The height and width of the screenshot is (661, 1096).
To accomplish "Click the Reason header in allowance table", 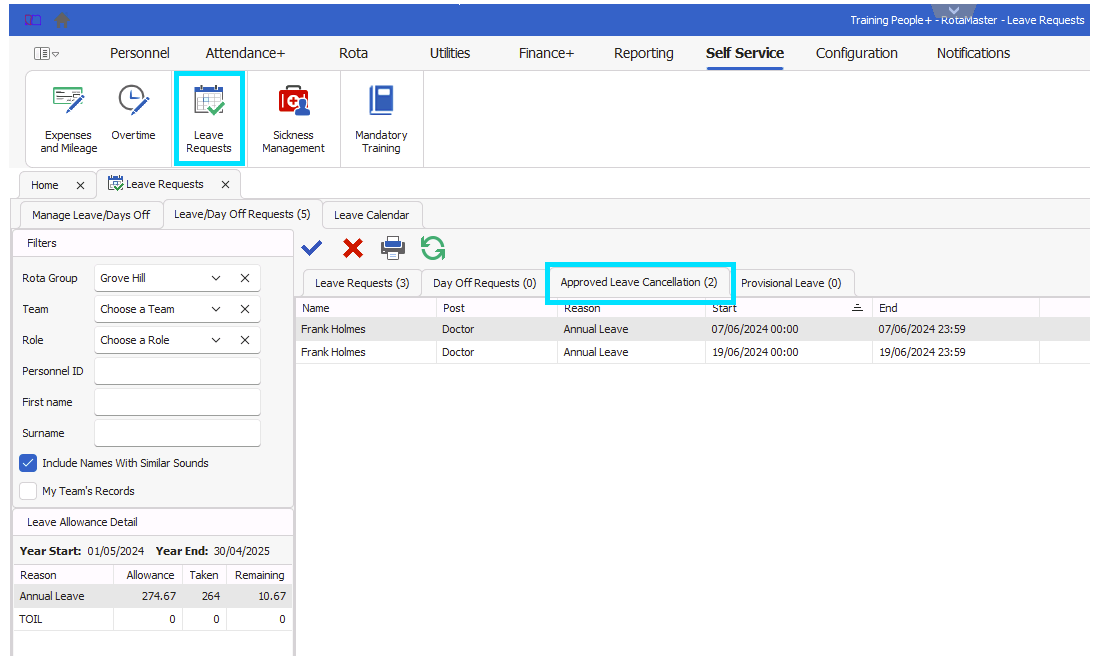I will (x=64, y=575).
